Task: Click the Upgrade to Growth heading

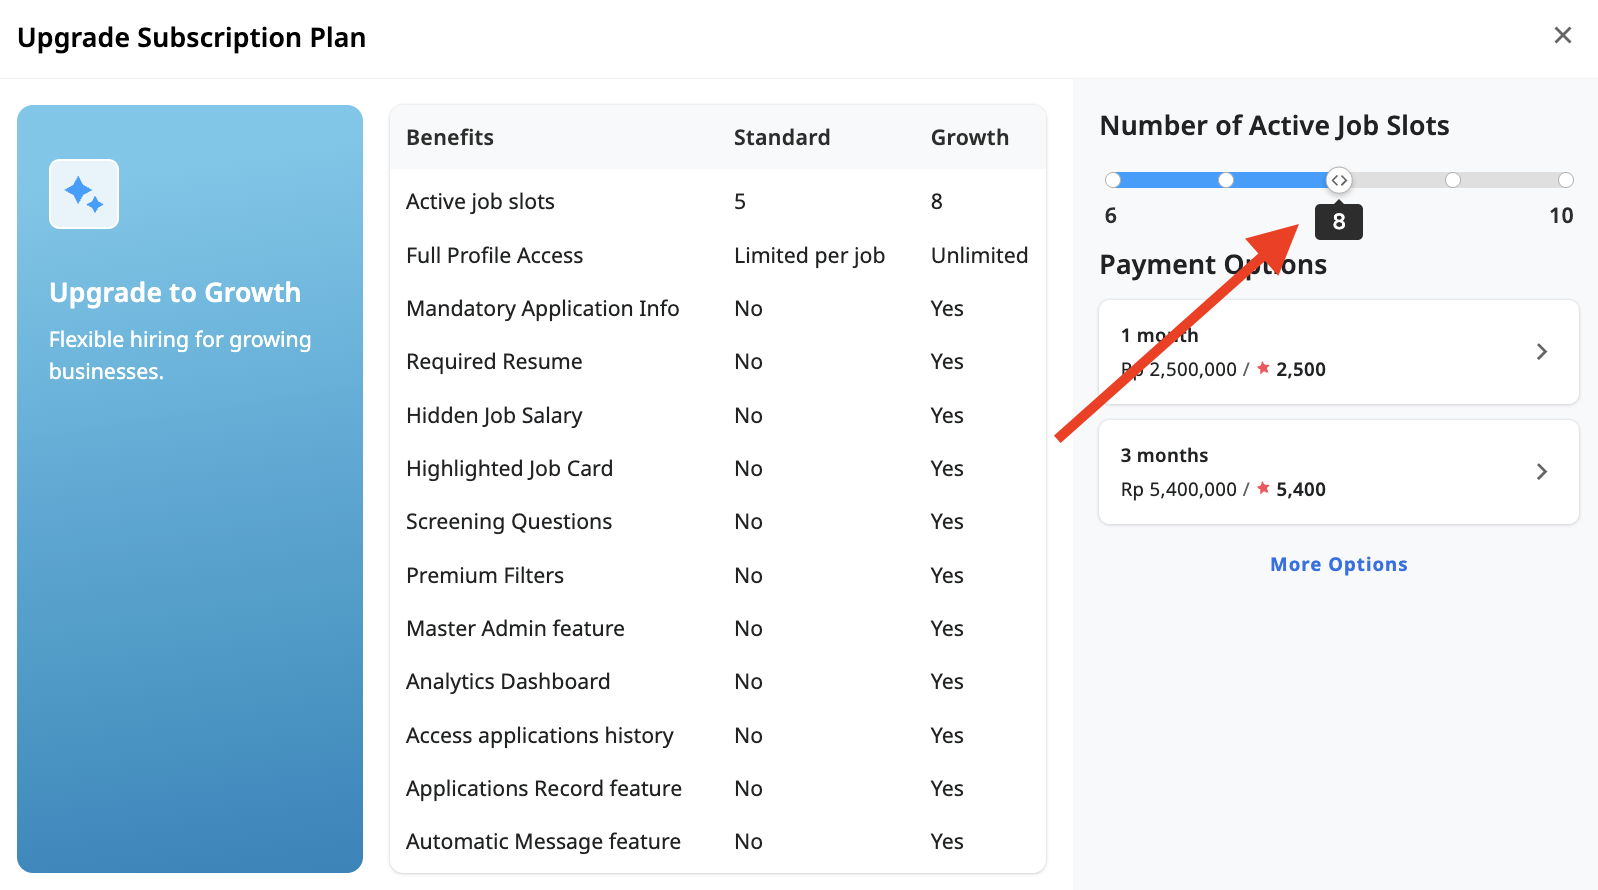Action: tap(175, 292)
